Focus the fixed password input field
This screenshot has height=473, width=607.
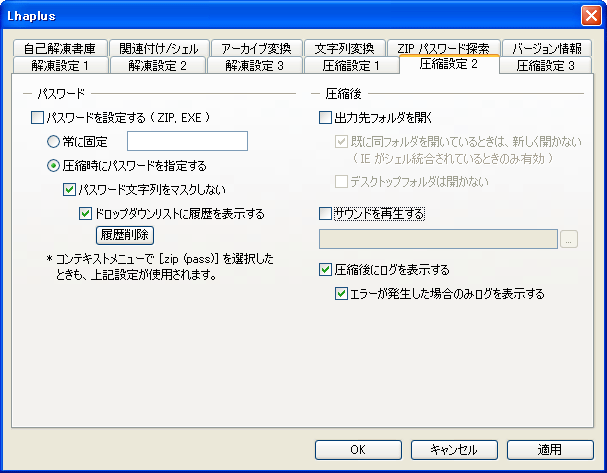(x=187, y=141)
